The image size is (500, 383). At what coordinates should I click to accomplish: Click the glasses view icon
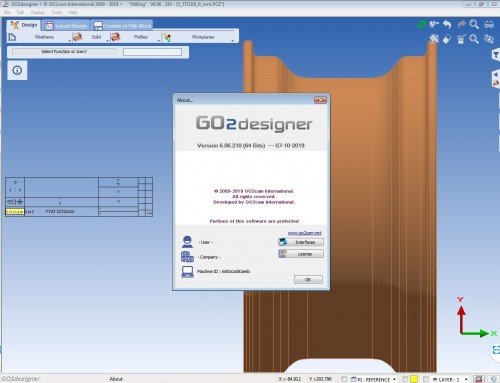[x=489, y=24]
